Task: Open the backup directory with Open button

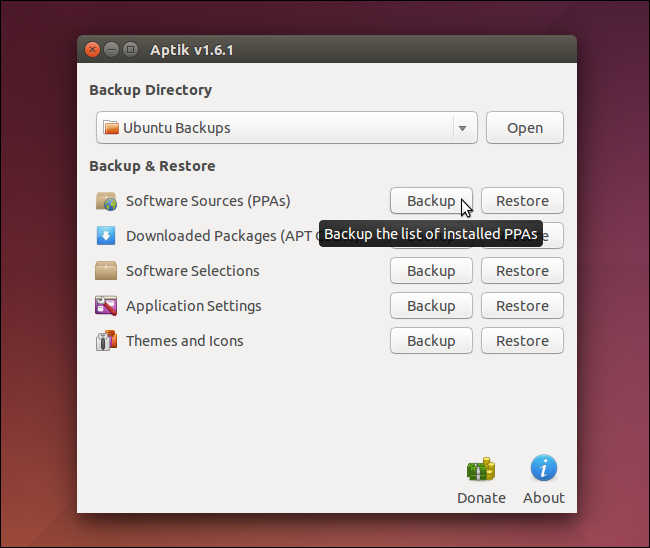Action: pyautogui.click(x=525, y=128)
